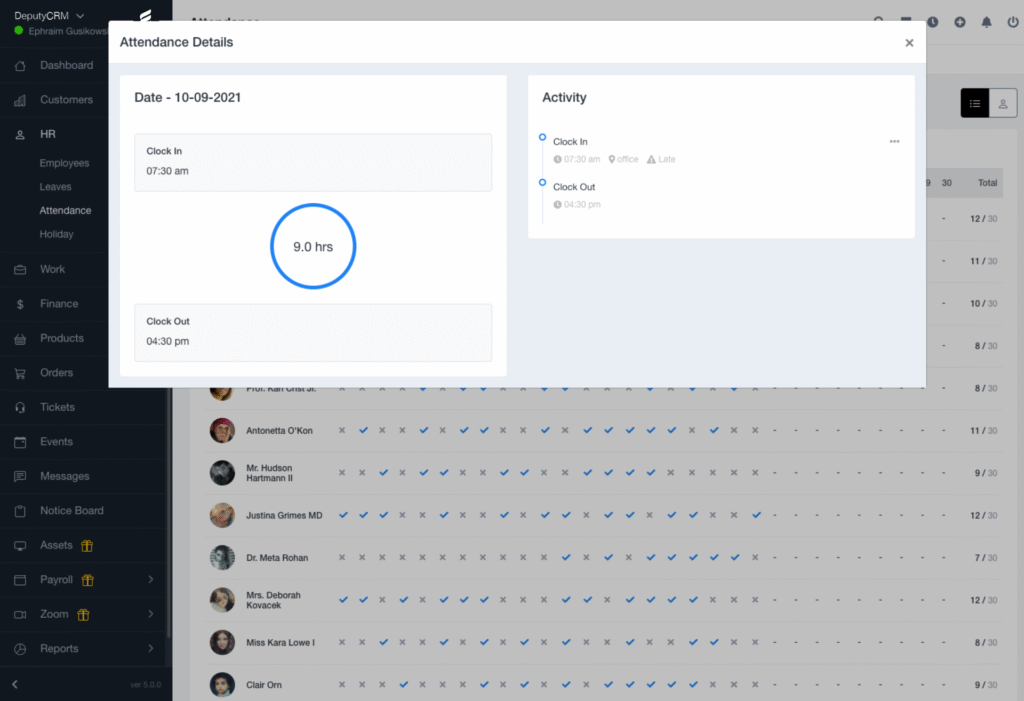Viewport: 1024px width, 701px height.
Task: Expand the Payroll submenu arrow
Action: click(151, 580)
